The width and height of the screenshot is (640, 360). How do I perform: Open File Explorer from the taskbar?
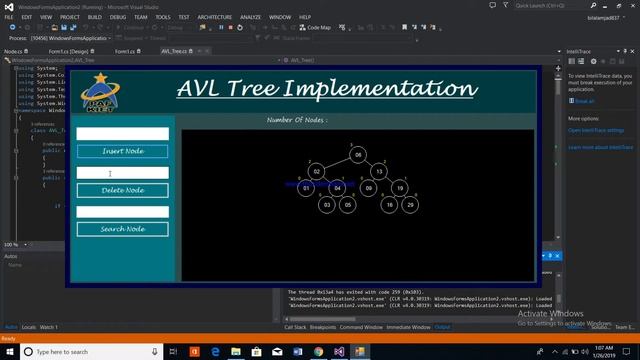coord(236,351)
